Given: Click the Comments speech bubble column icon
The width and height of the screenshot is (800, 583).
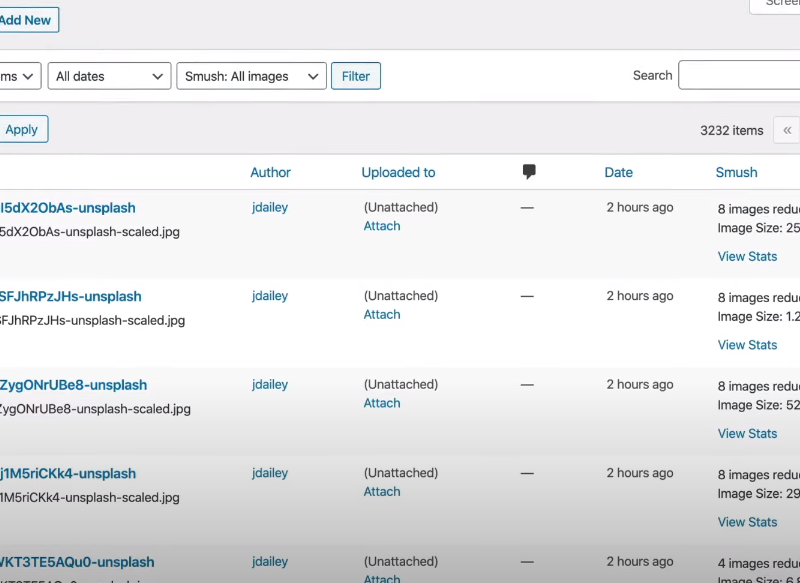Looking at the screenshot, I should click(x=529, y=172).
